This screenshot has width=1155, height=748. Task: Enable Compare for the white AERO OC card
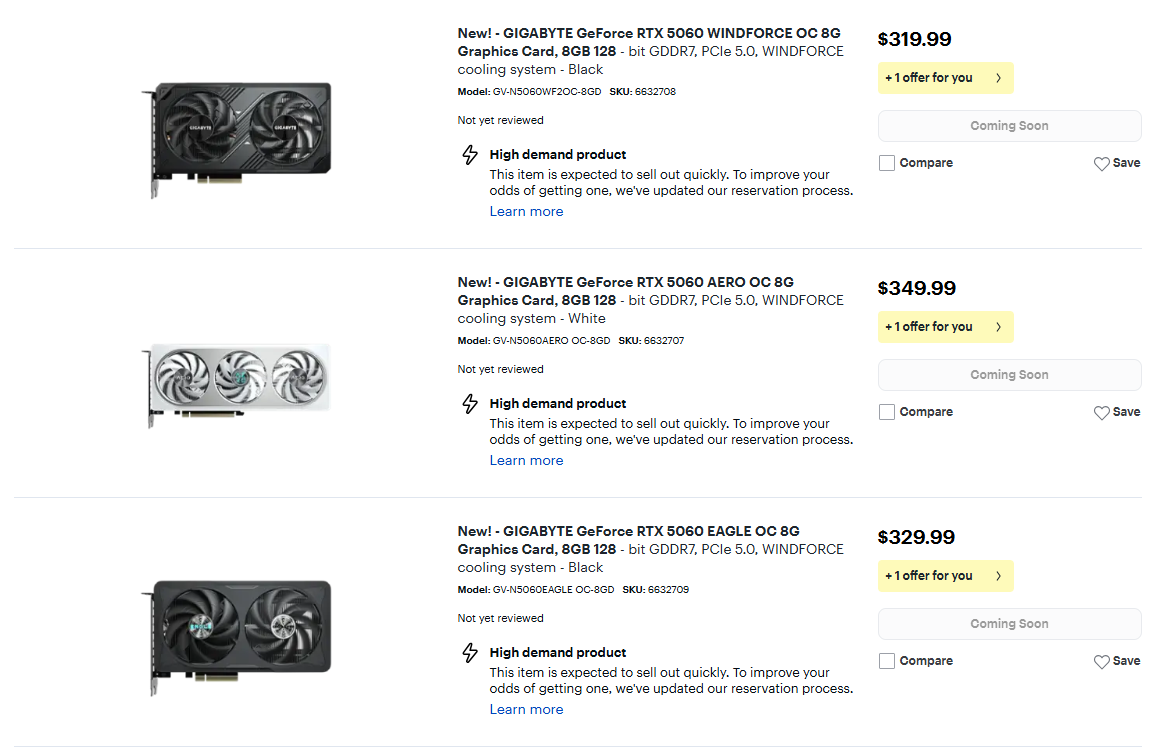[887, 412]
